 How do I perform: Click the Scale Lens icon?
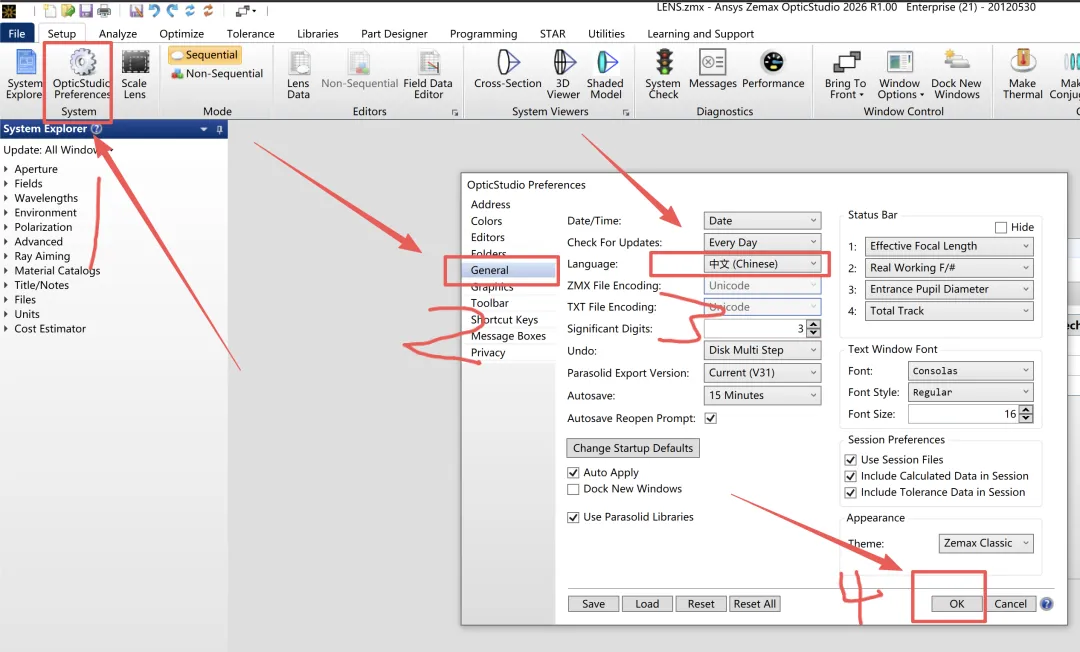click(x=134, y=74)
